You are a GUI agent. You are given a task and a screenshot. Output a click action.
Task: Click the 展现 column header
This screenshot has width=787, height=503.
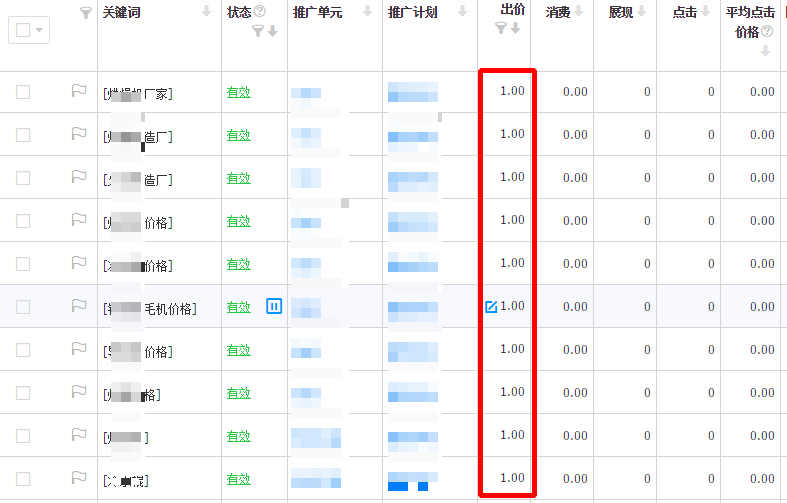click(x=620, y=12)
